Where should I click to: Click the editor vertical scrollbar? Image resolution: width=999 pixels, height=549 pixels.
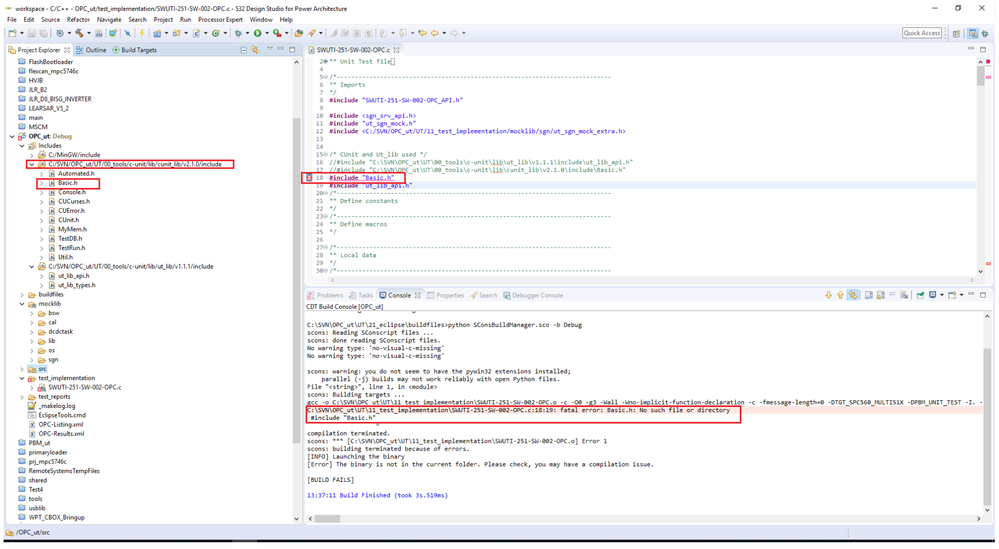coord(981,75)
